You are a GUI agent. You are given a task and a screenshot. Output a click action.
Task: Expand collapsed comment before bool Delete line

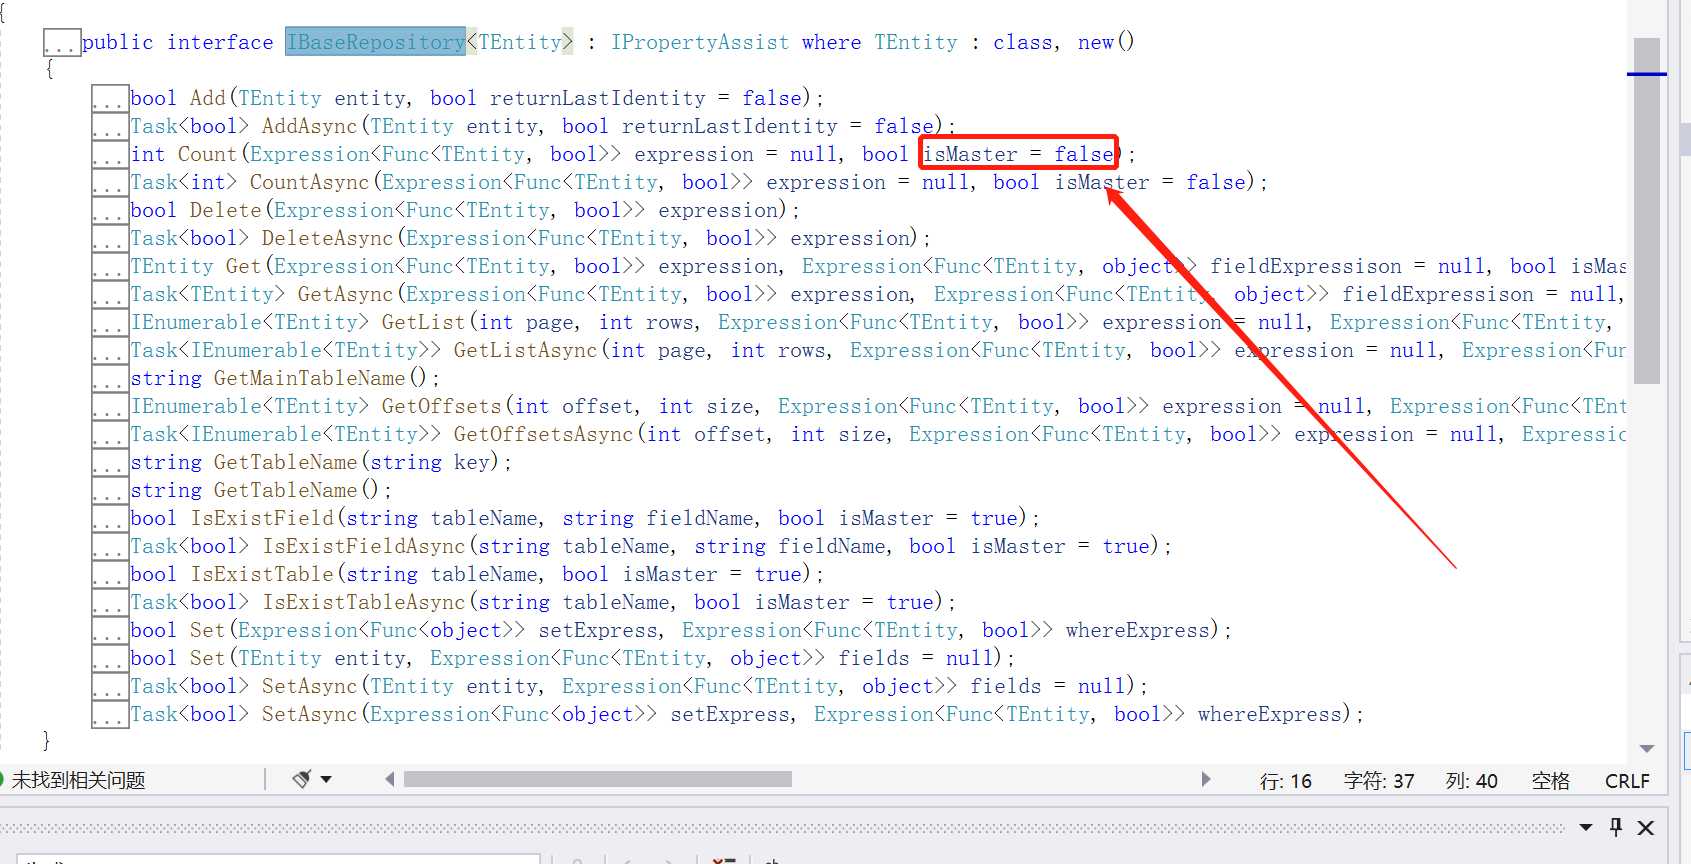pos(110,211)
